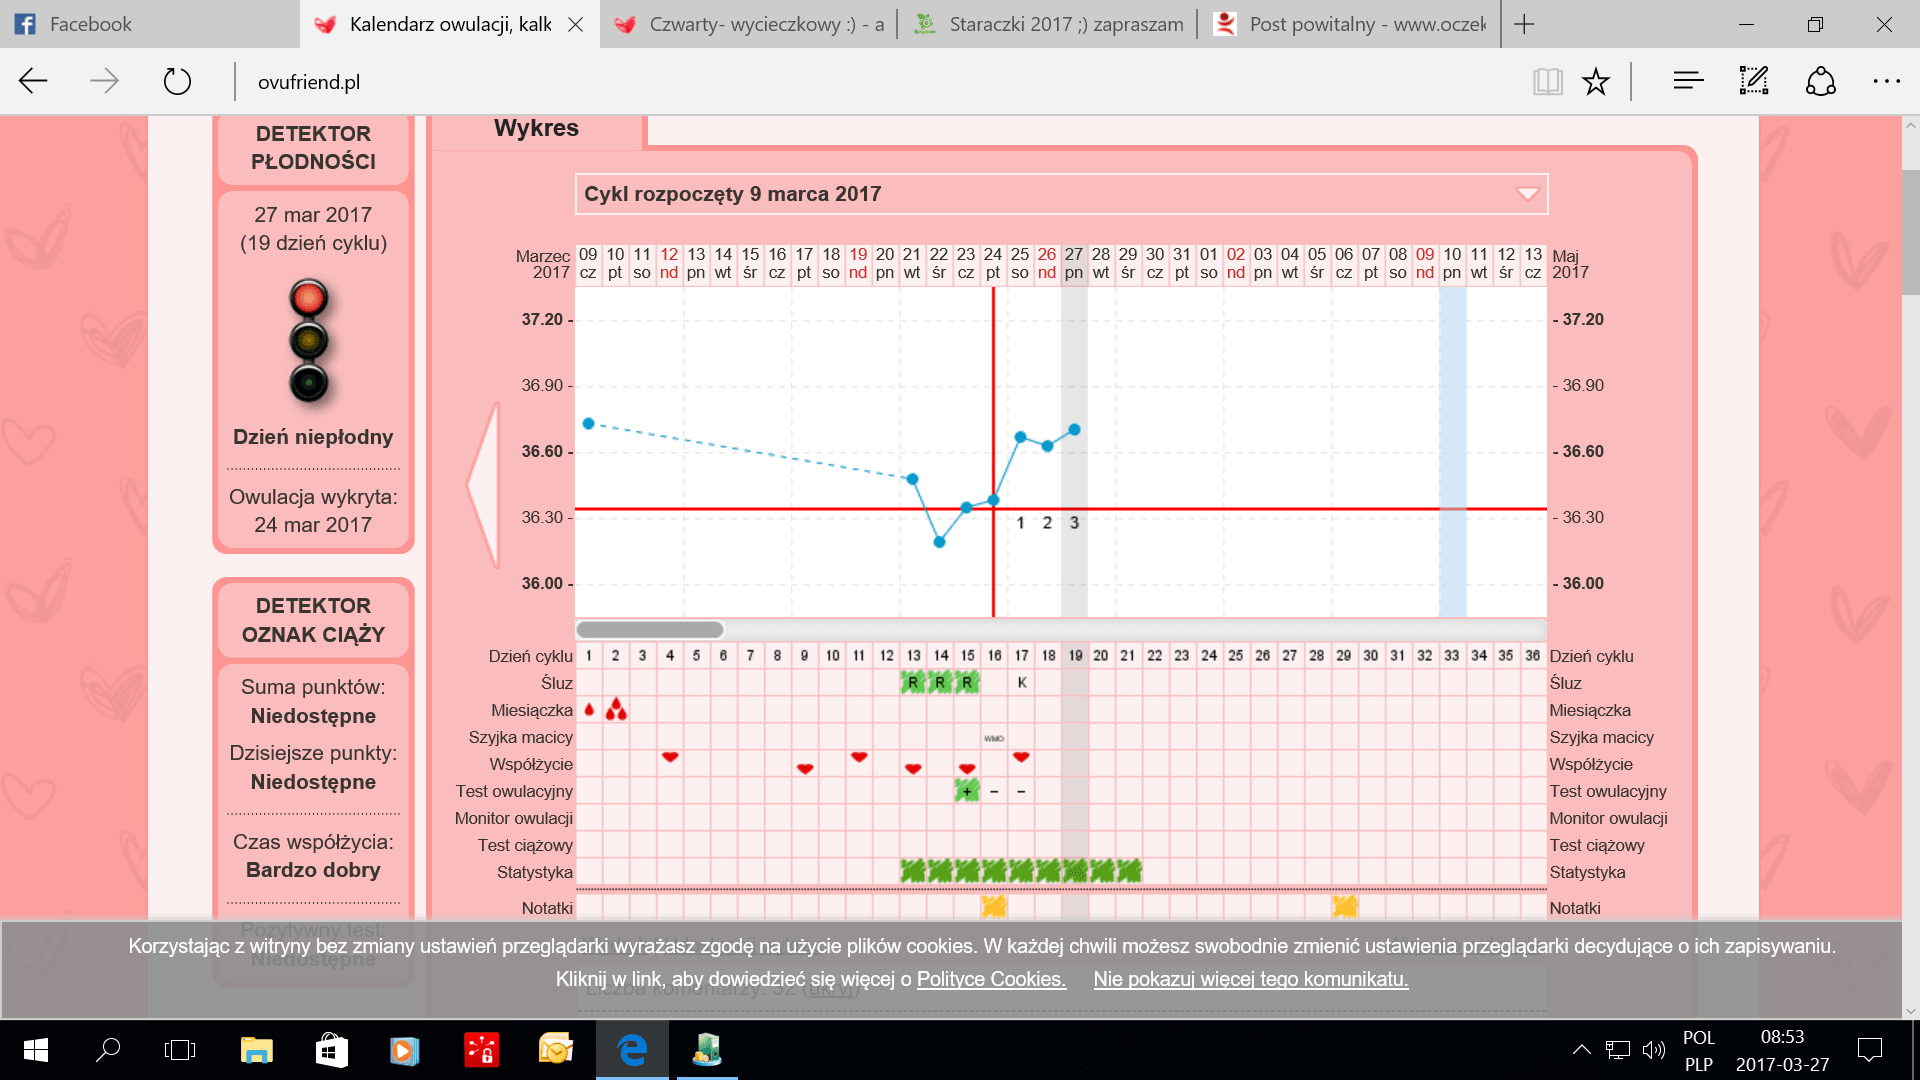The width and height of the screenshot is (1920, 1080).
Task: Switch to the Facebook tab
Action: pos(90,24)
